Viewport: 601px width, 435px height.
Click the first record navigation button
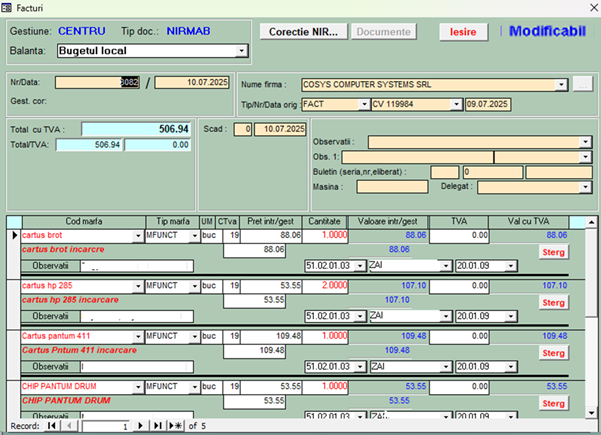(52, 425)
